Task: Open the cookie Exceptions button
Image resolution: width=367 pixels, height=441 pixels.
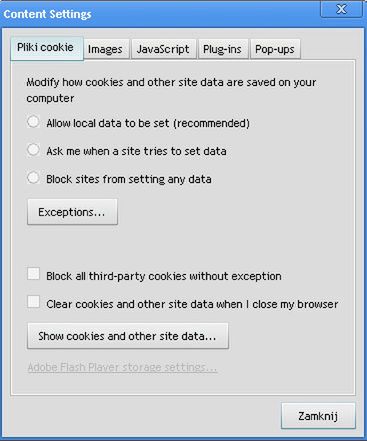Action: (x=72, y=212)
